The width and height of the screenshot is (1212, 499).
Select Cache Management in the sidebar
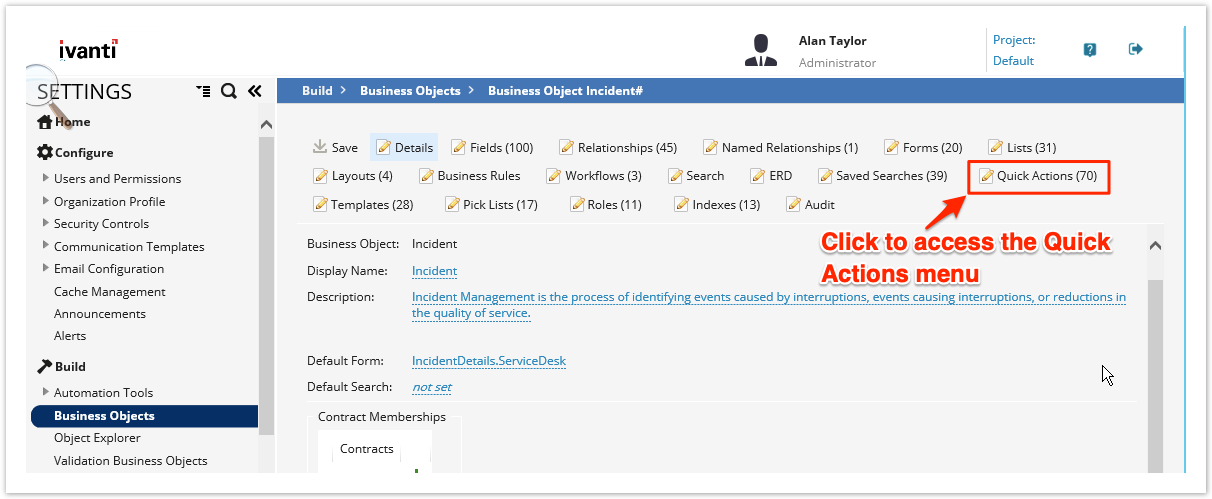(110, 292)
